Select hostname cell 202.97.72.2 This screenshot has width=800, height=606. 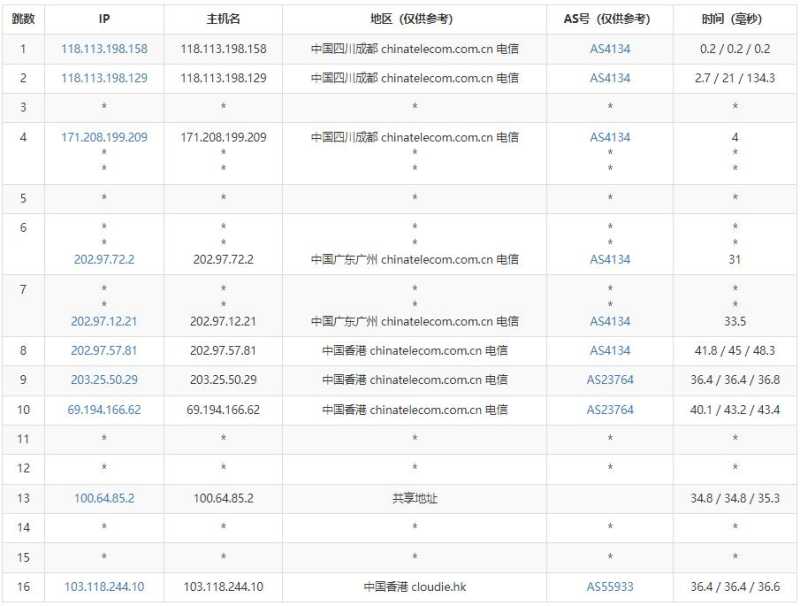223,259
